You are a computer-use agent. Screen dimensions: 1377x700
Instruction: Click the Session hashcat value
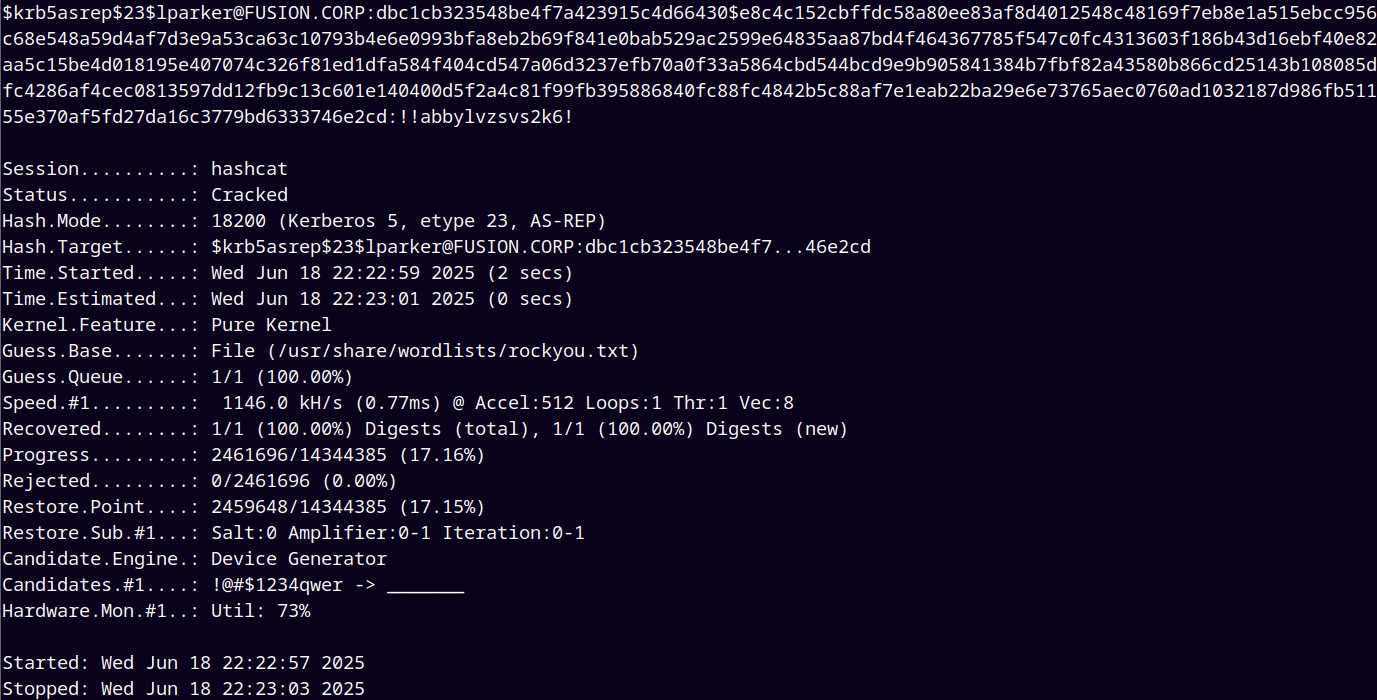[x=249, y=169]
